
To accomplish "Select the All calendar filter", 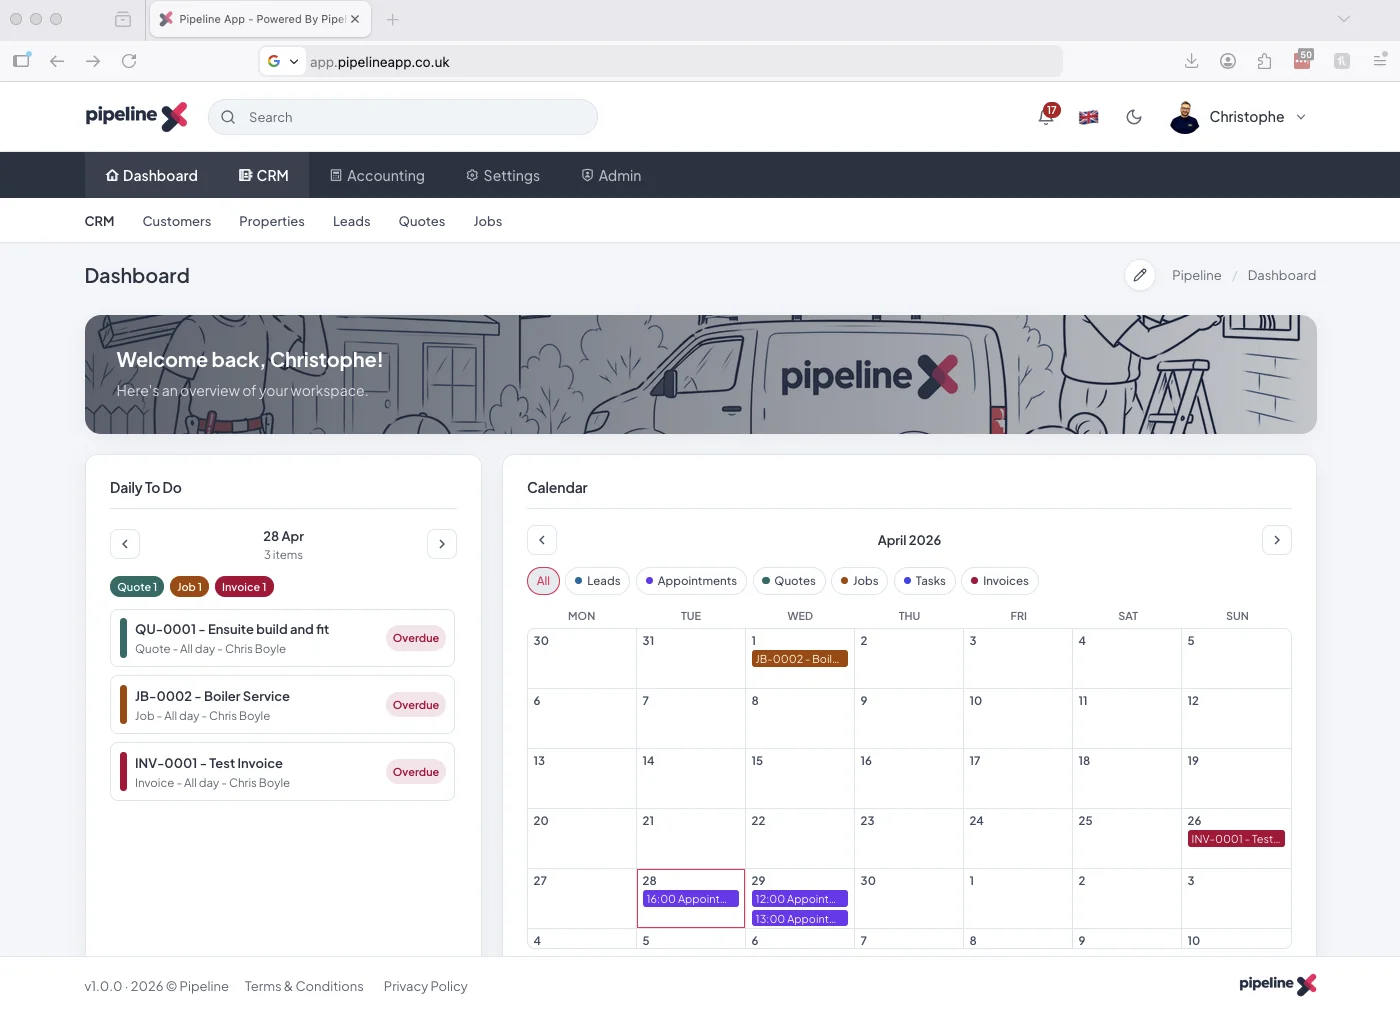I will pos(543,581).
